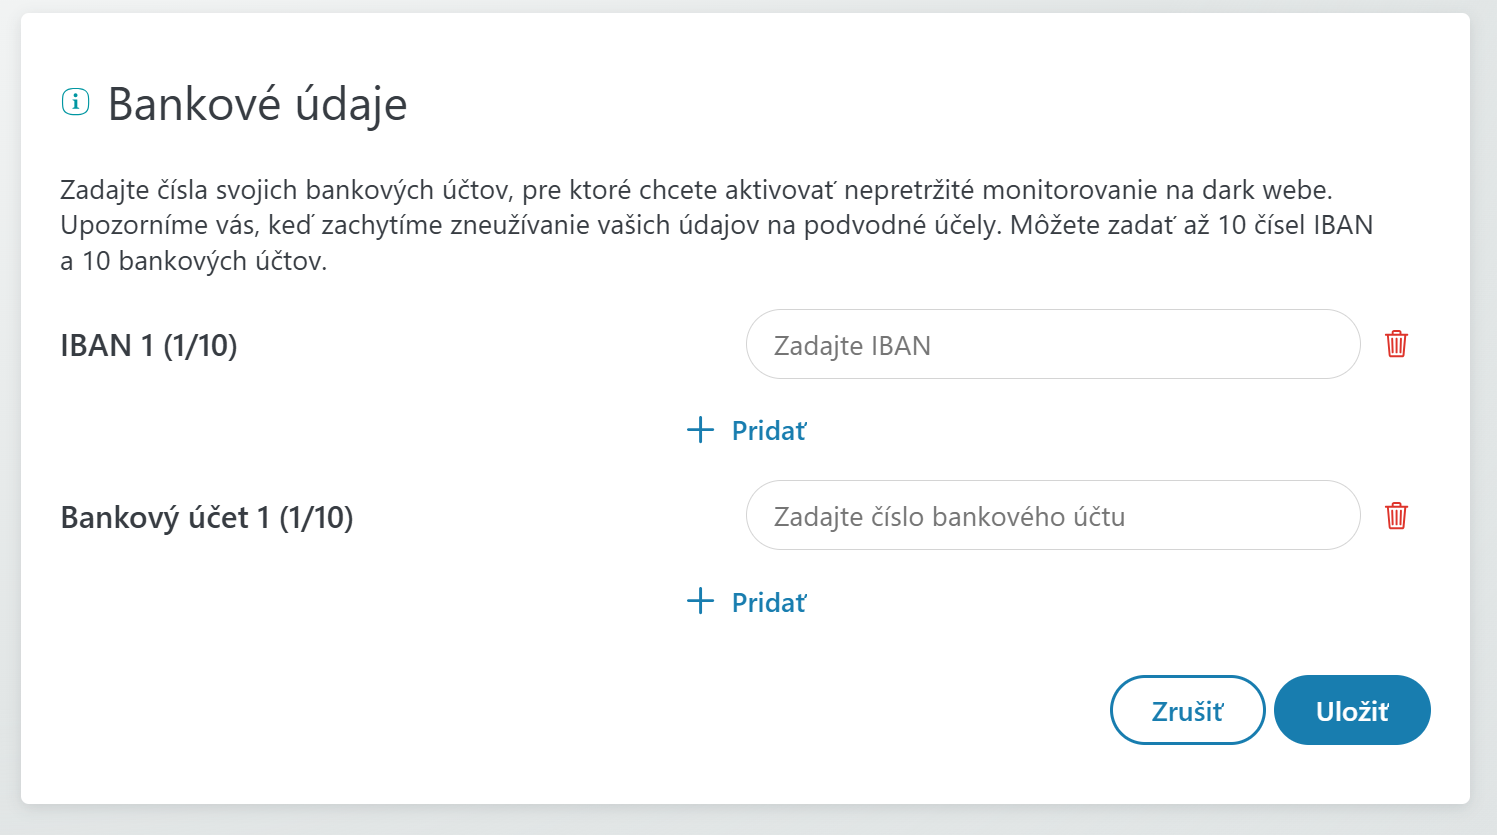
Task: Delete the IBAN 1 entry with trash icon
Action: tap(1396, 344)
